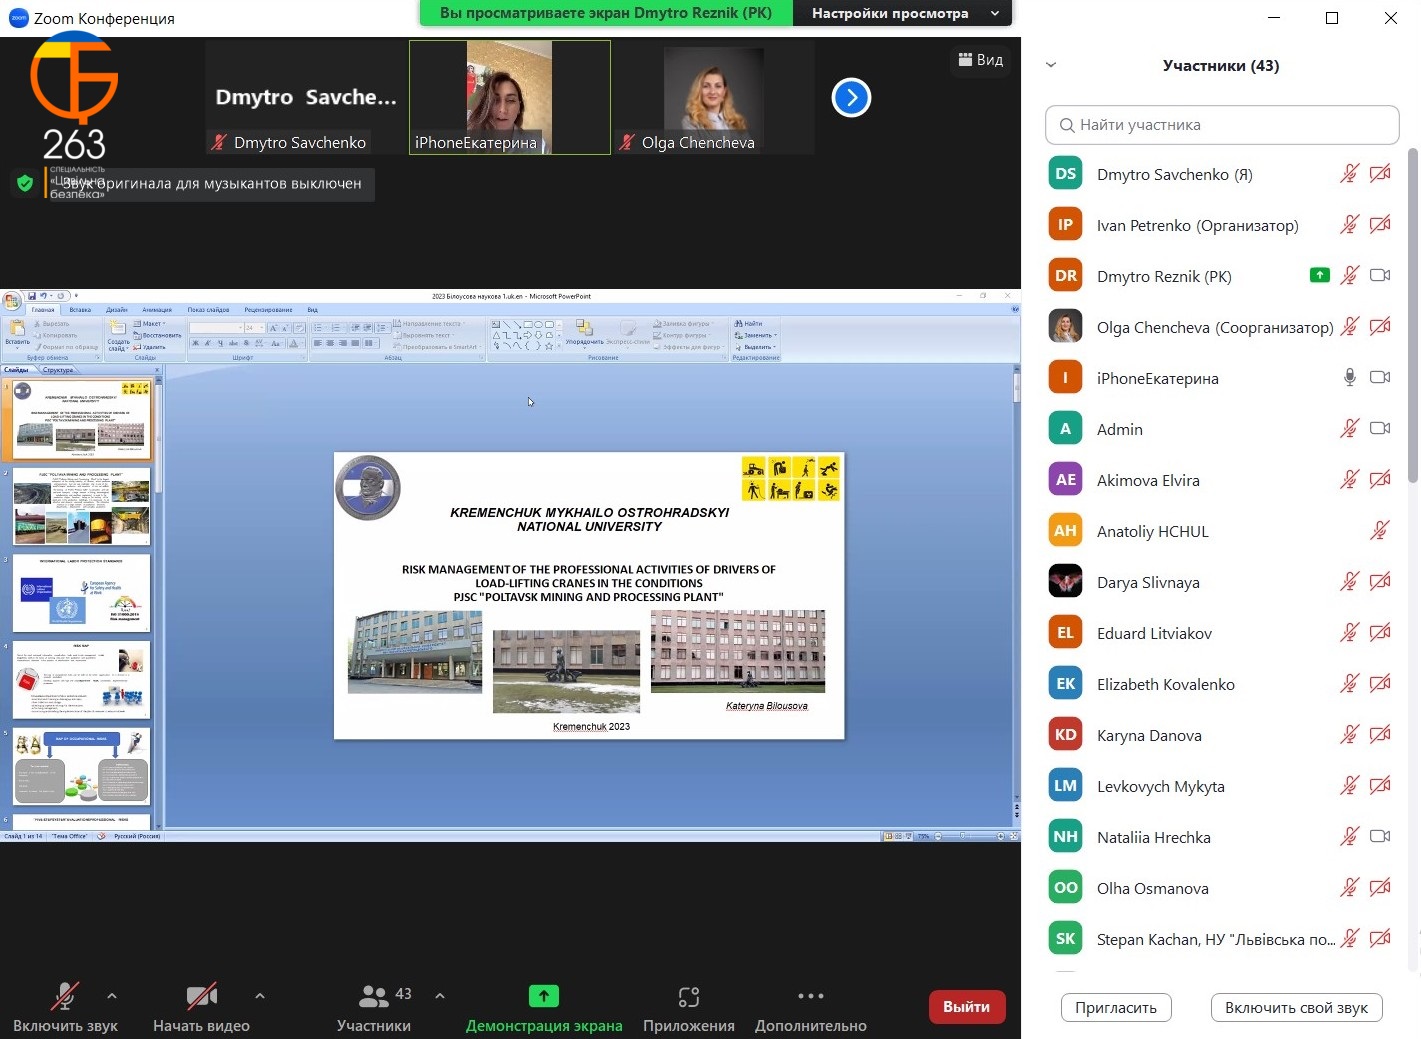The width and height of the screenshot is (1421, 1039).
Task: Click camera icon in the Admin row
Action: [1380, 428]
